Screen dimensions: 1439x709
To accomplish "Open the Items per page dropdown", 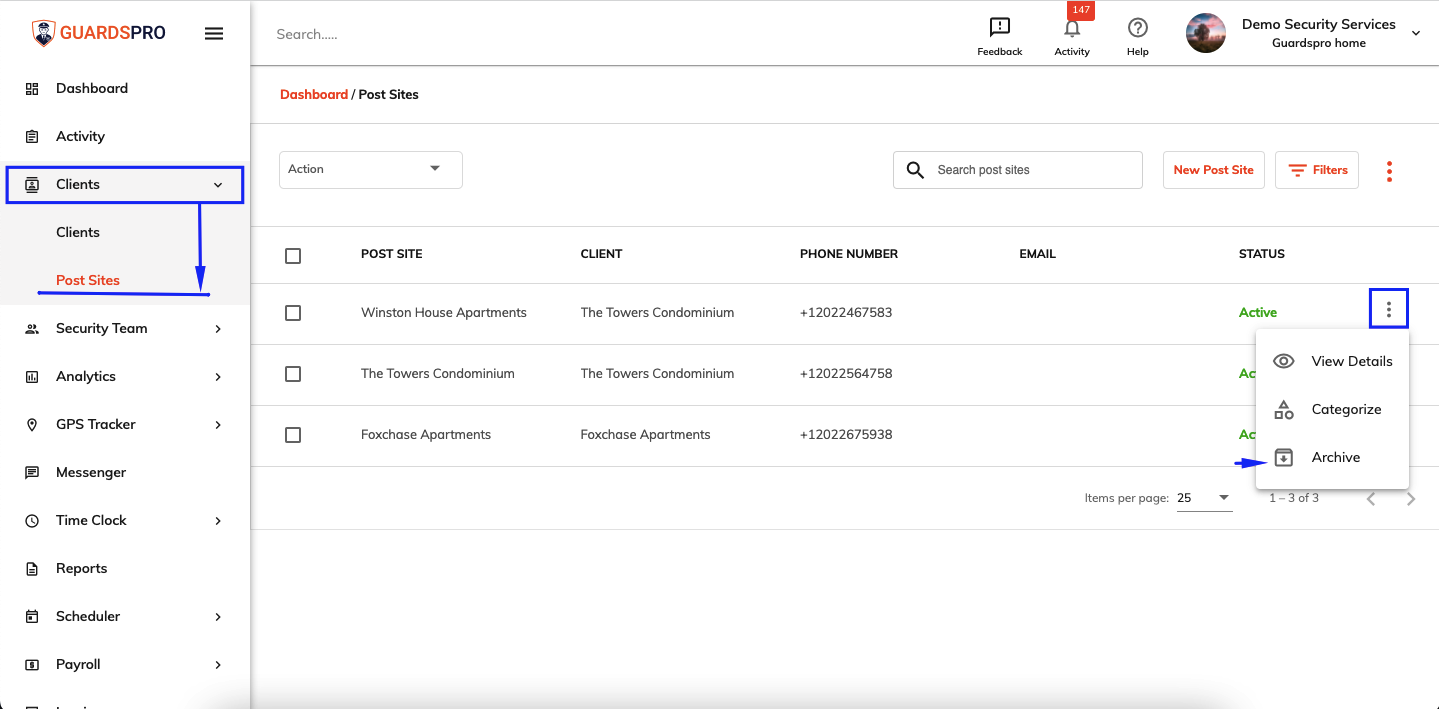I will click(x=1204, y=498).
